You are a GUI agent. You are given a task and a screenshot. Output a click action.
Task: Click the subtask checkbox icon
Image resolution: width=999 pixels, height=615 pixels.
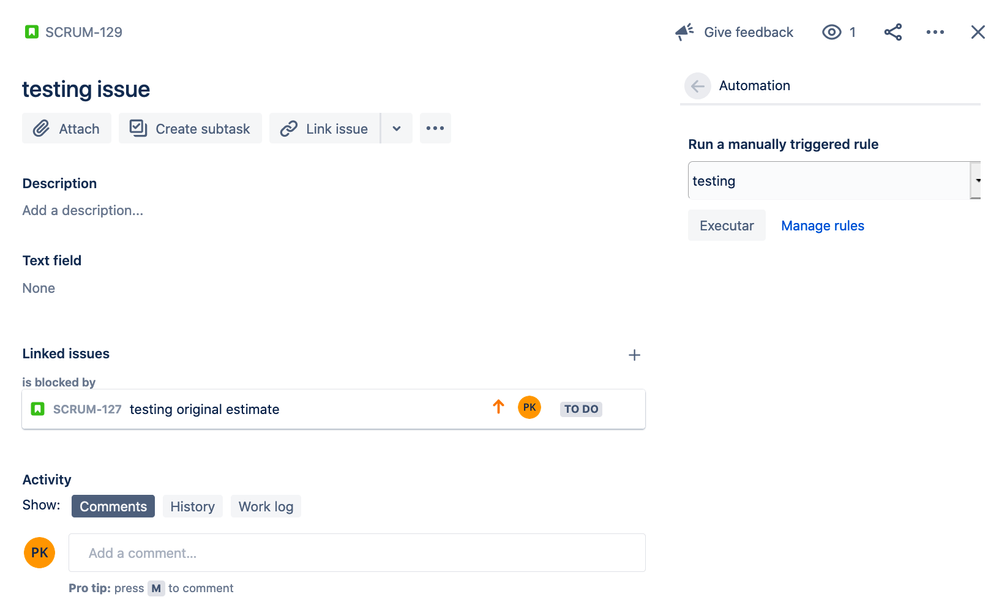[x=138, y=128]
